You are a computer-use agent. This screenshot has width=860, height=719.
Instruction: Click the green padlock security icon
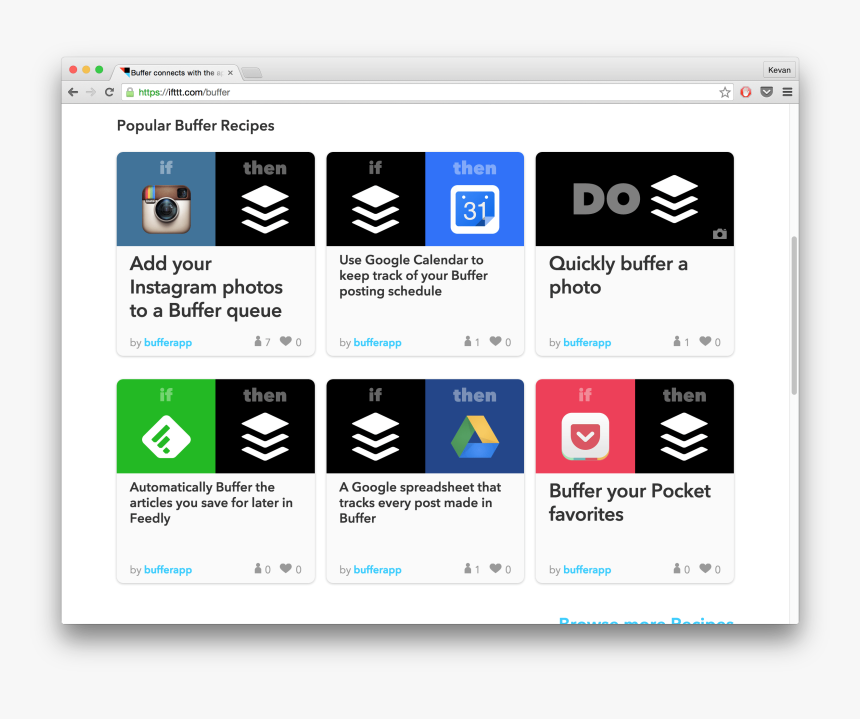130,92
